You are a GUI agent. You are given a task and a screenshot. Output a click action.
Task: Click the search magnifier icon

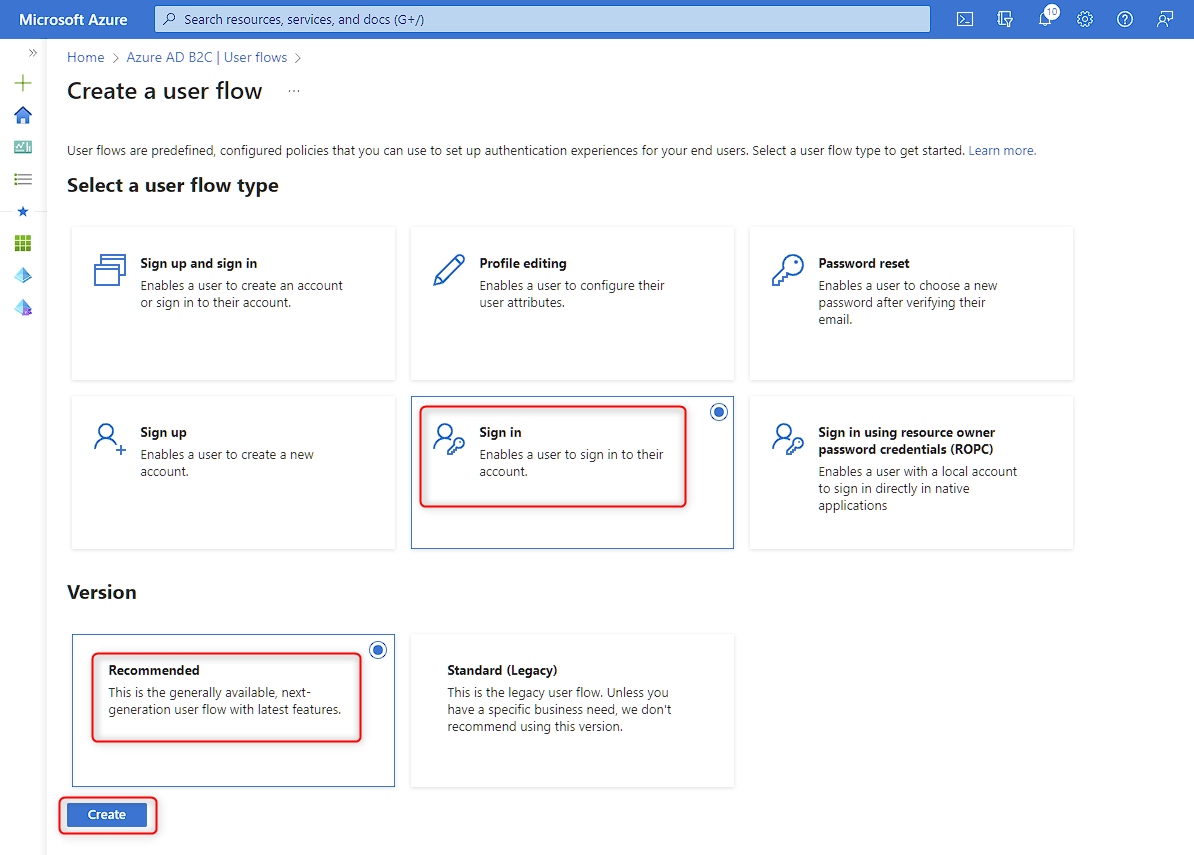[x=170, y=19]
